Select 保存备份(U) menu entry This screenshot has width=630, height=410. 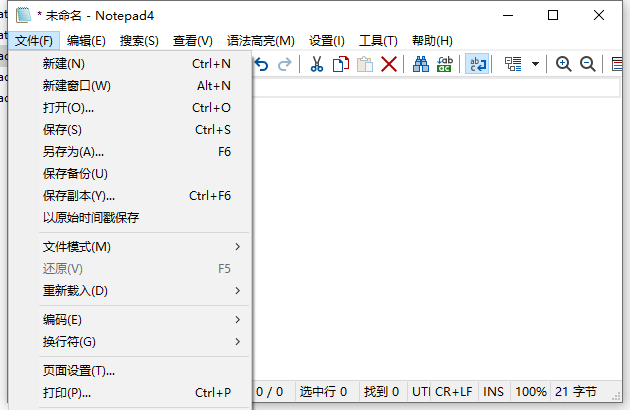tap(130, 174)
